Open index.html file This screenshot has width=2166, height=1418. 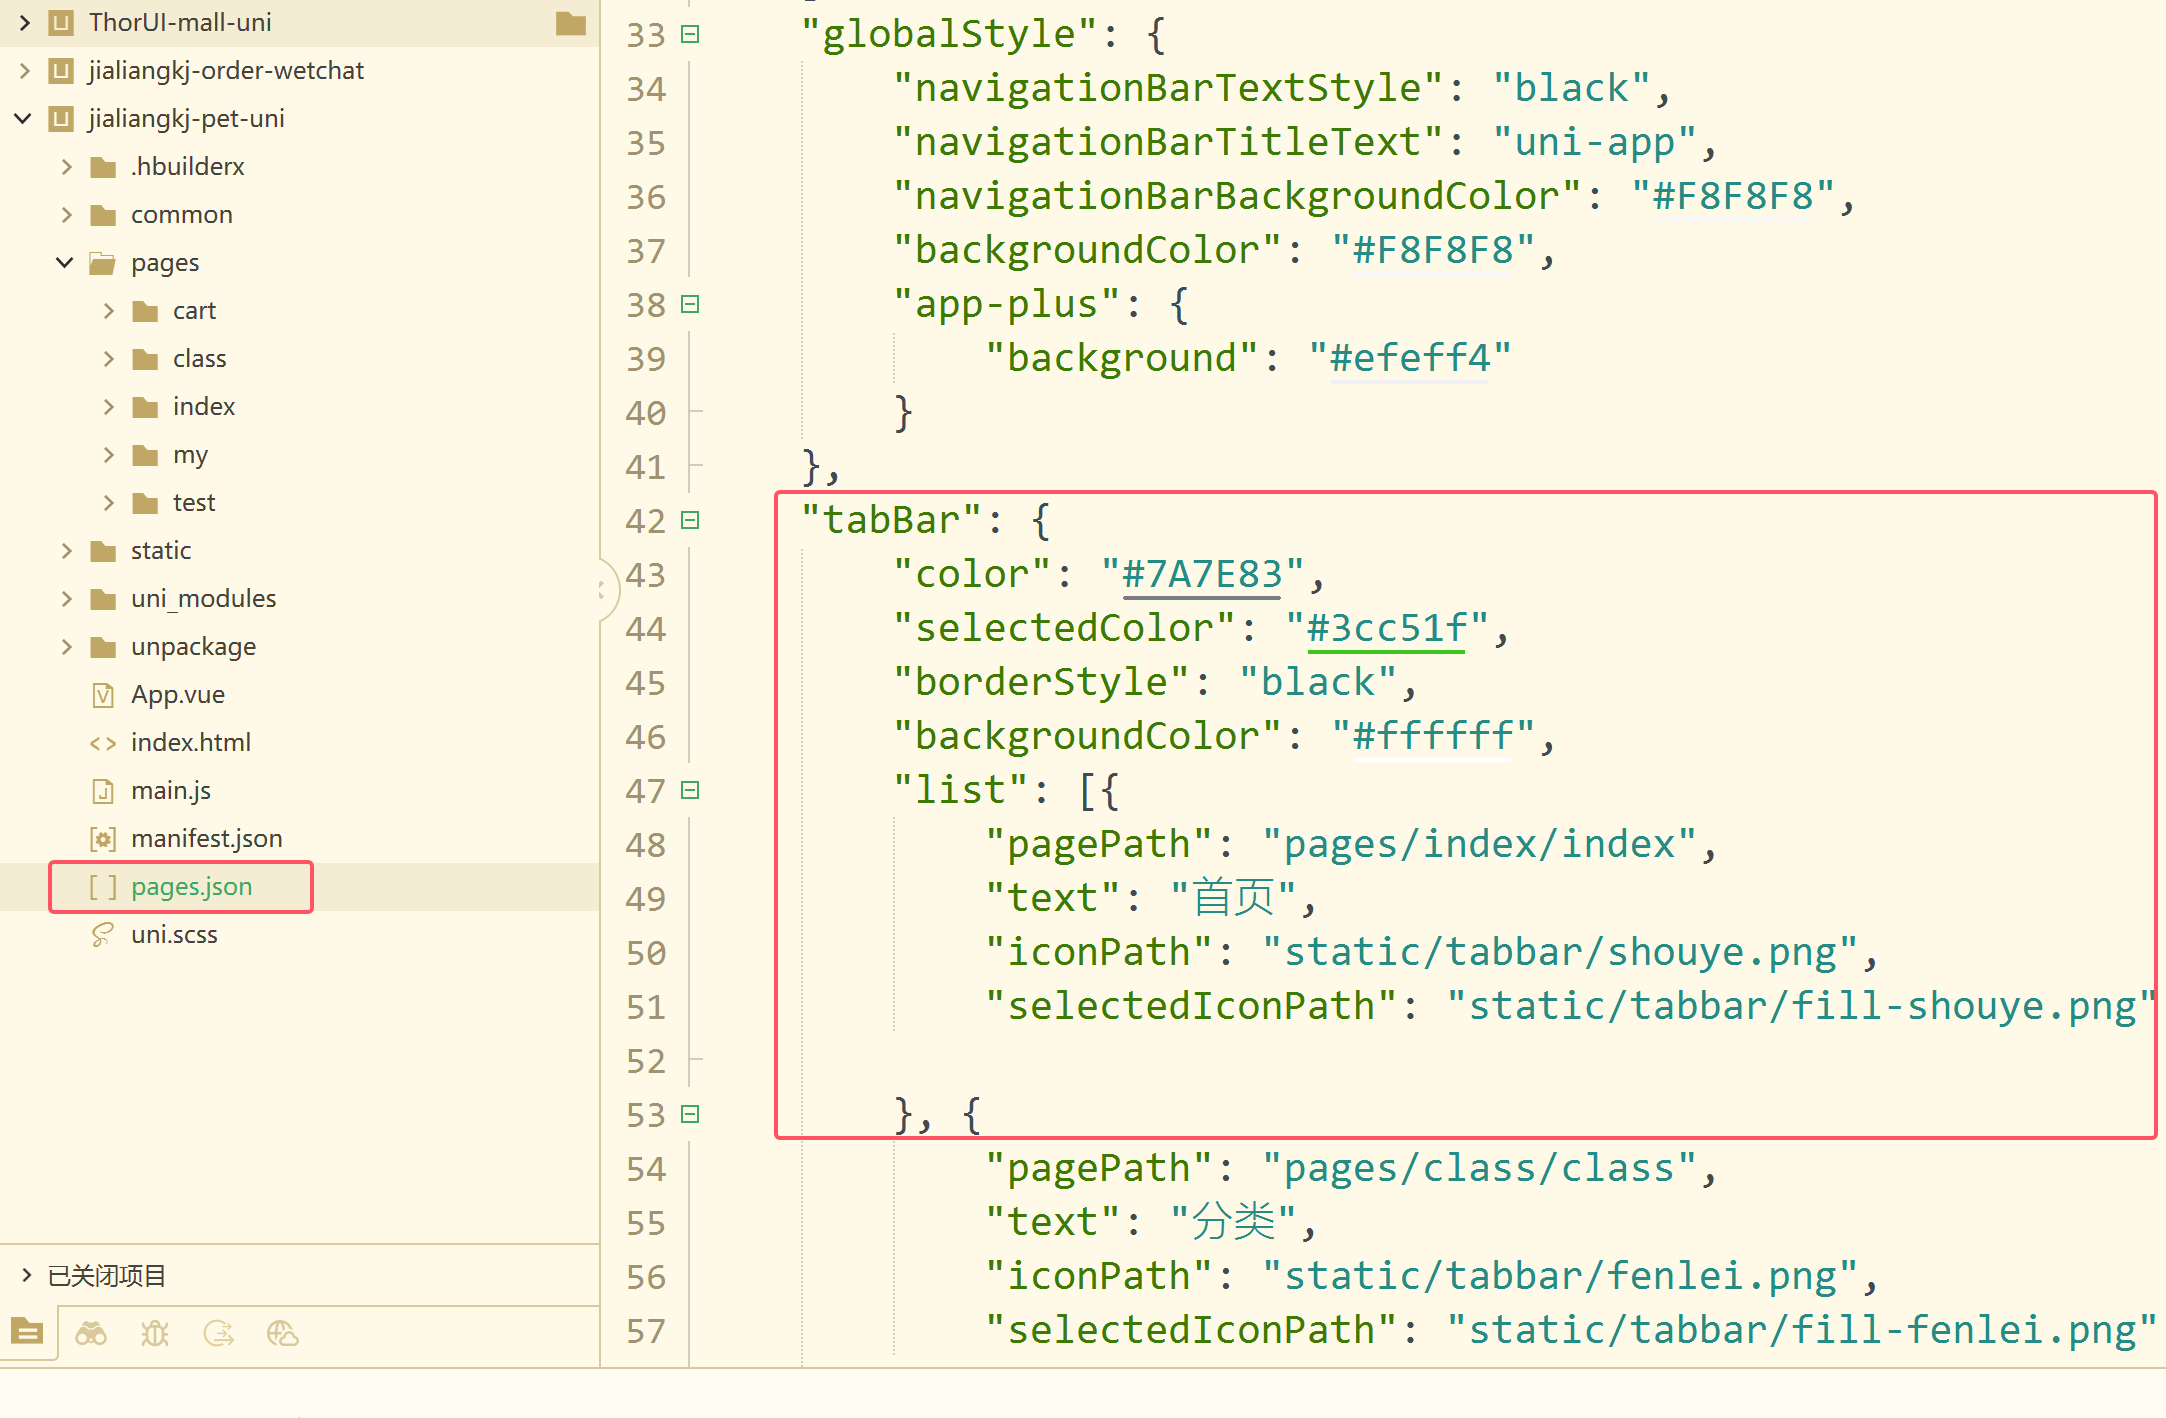[190, 743]
